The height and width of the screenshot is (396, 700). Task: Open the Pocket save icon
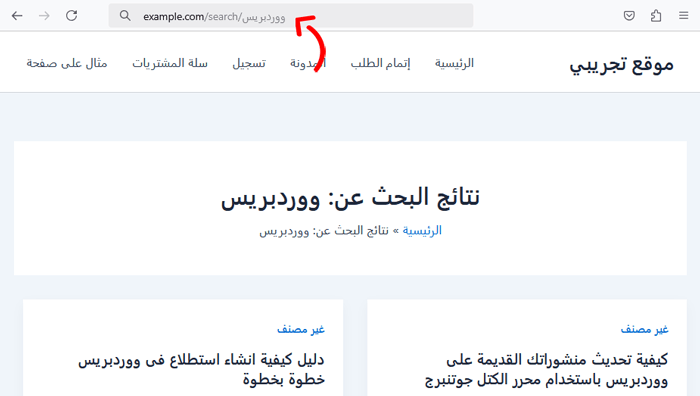pyautogui.click(x=629, y=16)
